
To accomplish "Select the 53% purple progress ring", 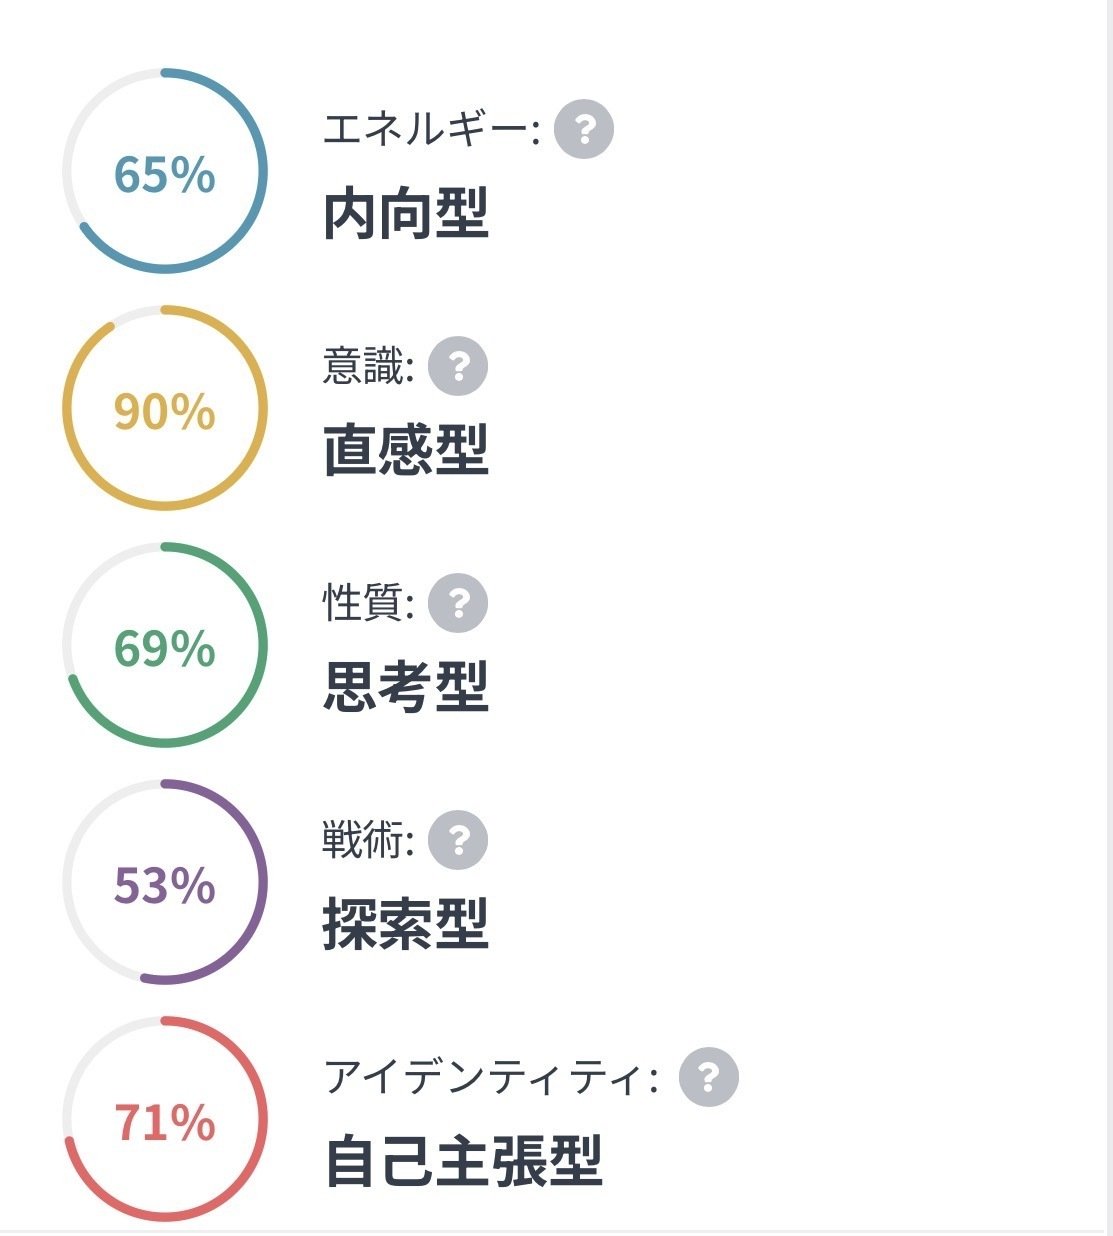I will pyautogui.click(x=165, y=882).
